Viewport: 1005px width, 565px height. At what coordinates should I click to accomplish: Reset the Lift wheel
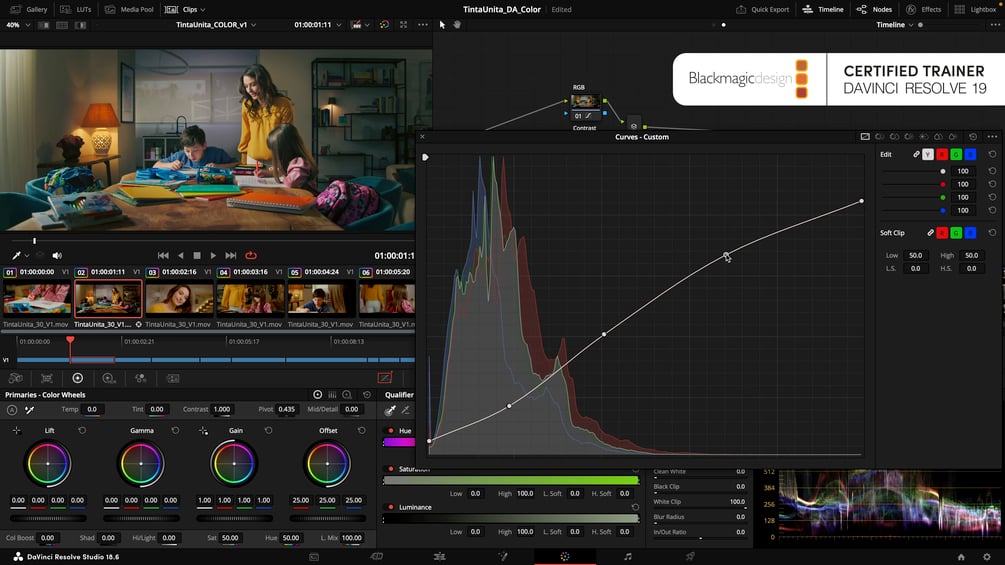point(82,430)
